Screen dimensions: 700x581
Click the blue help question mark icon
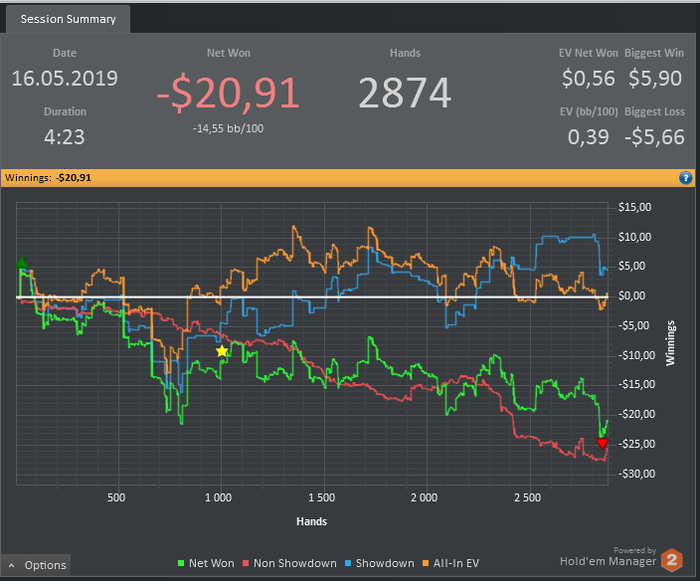click(685, 178)
